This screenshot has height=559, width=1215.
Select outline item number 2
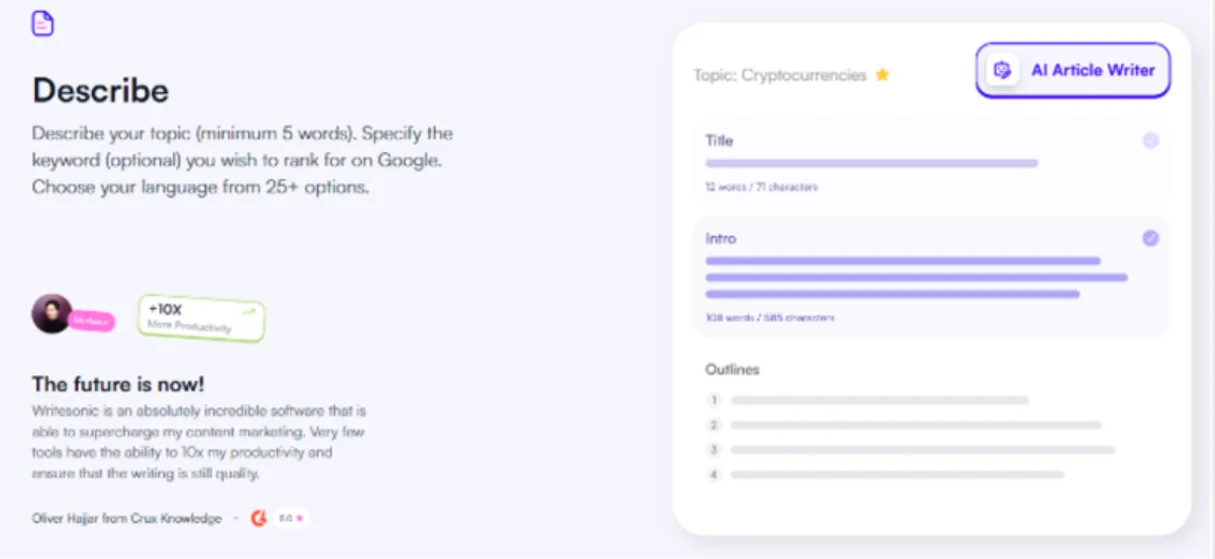pyautogui.click(x=904, y=425)
